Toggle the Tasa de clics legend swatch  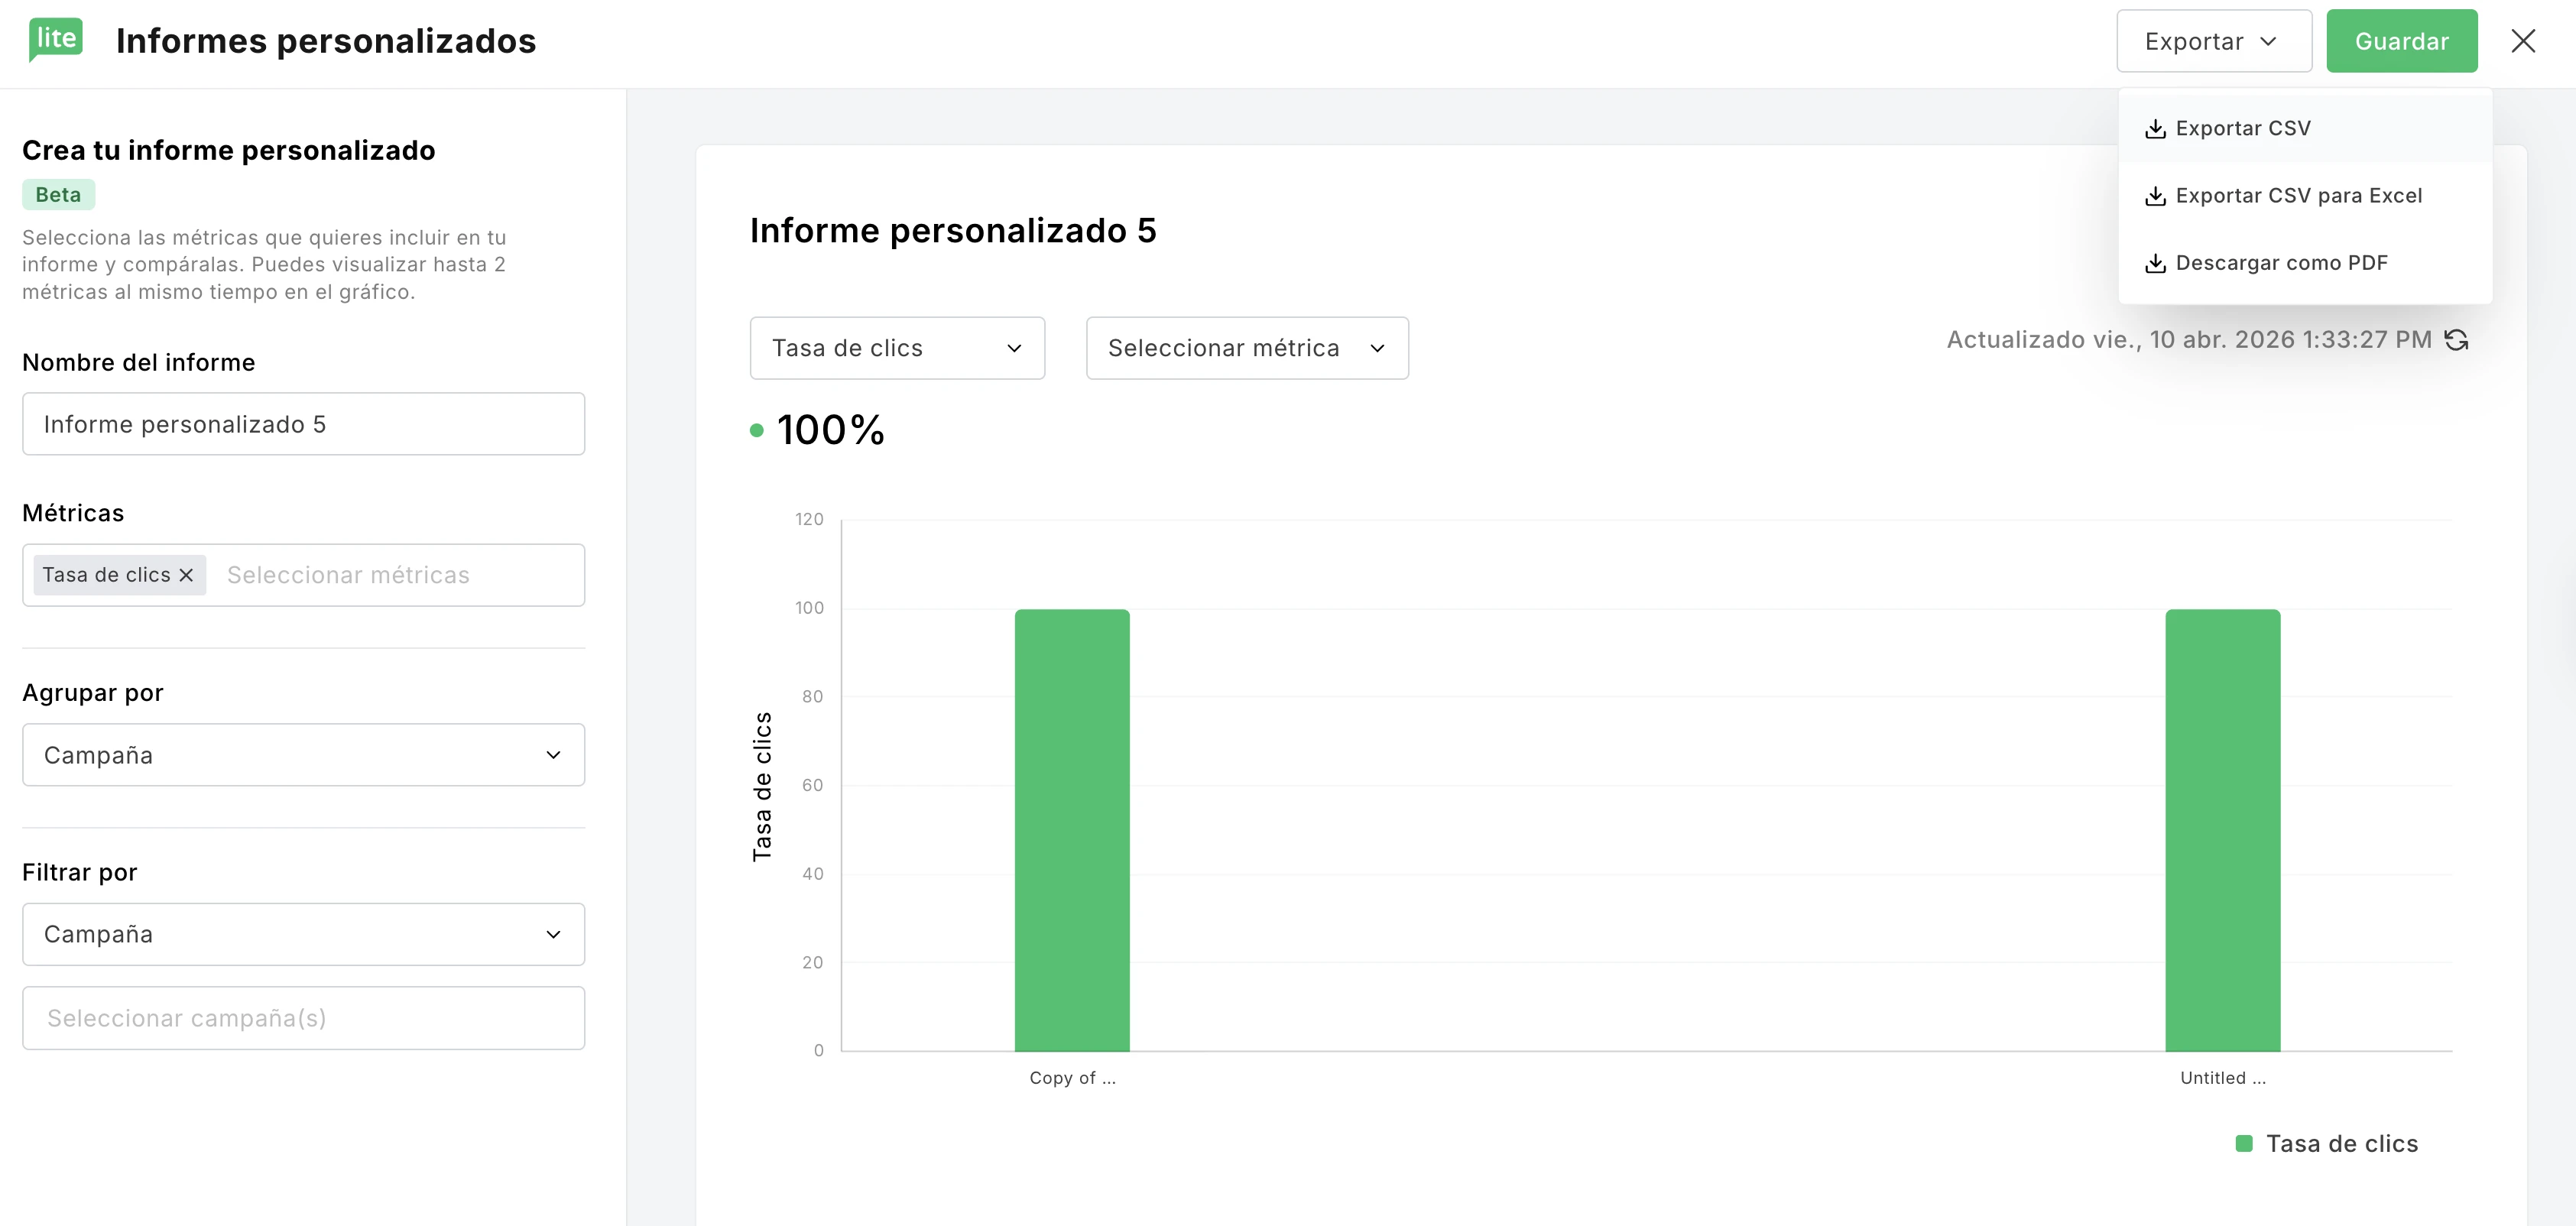pyautogui.click(x=2244, y=1143)
